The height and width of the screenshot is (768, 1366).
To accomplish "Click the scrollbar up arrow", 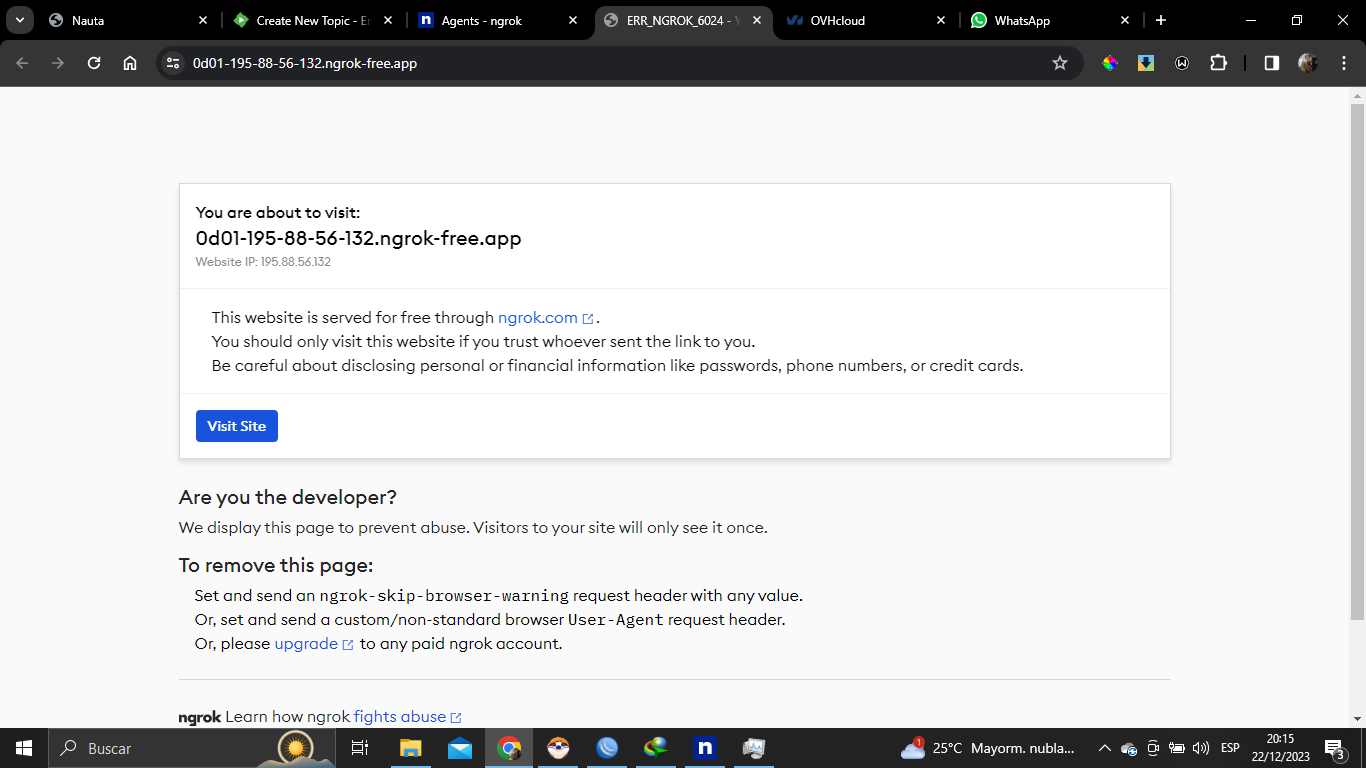I will 1358,96.
